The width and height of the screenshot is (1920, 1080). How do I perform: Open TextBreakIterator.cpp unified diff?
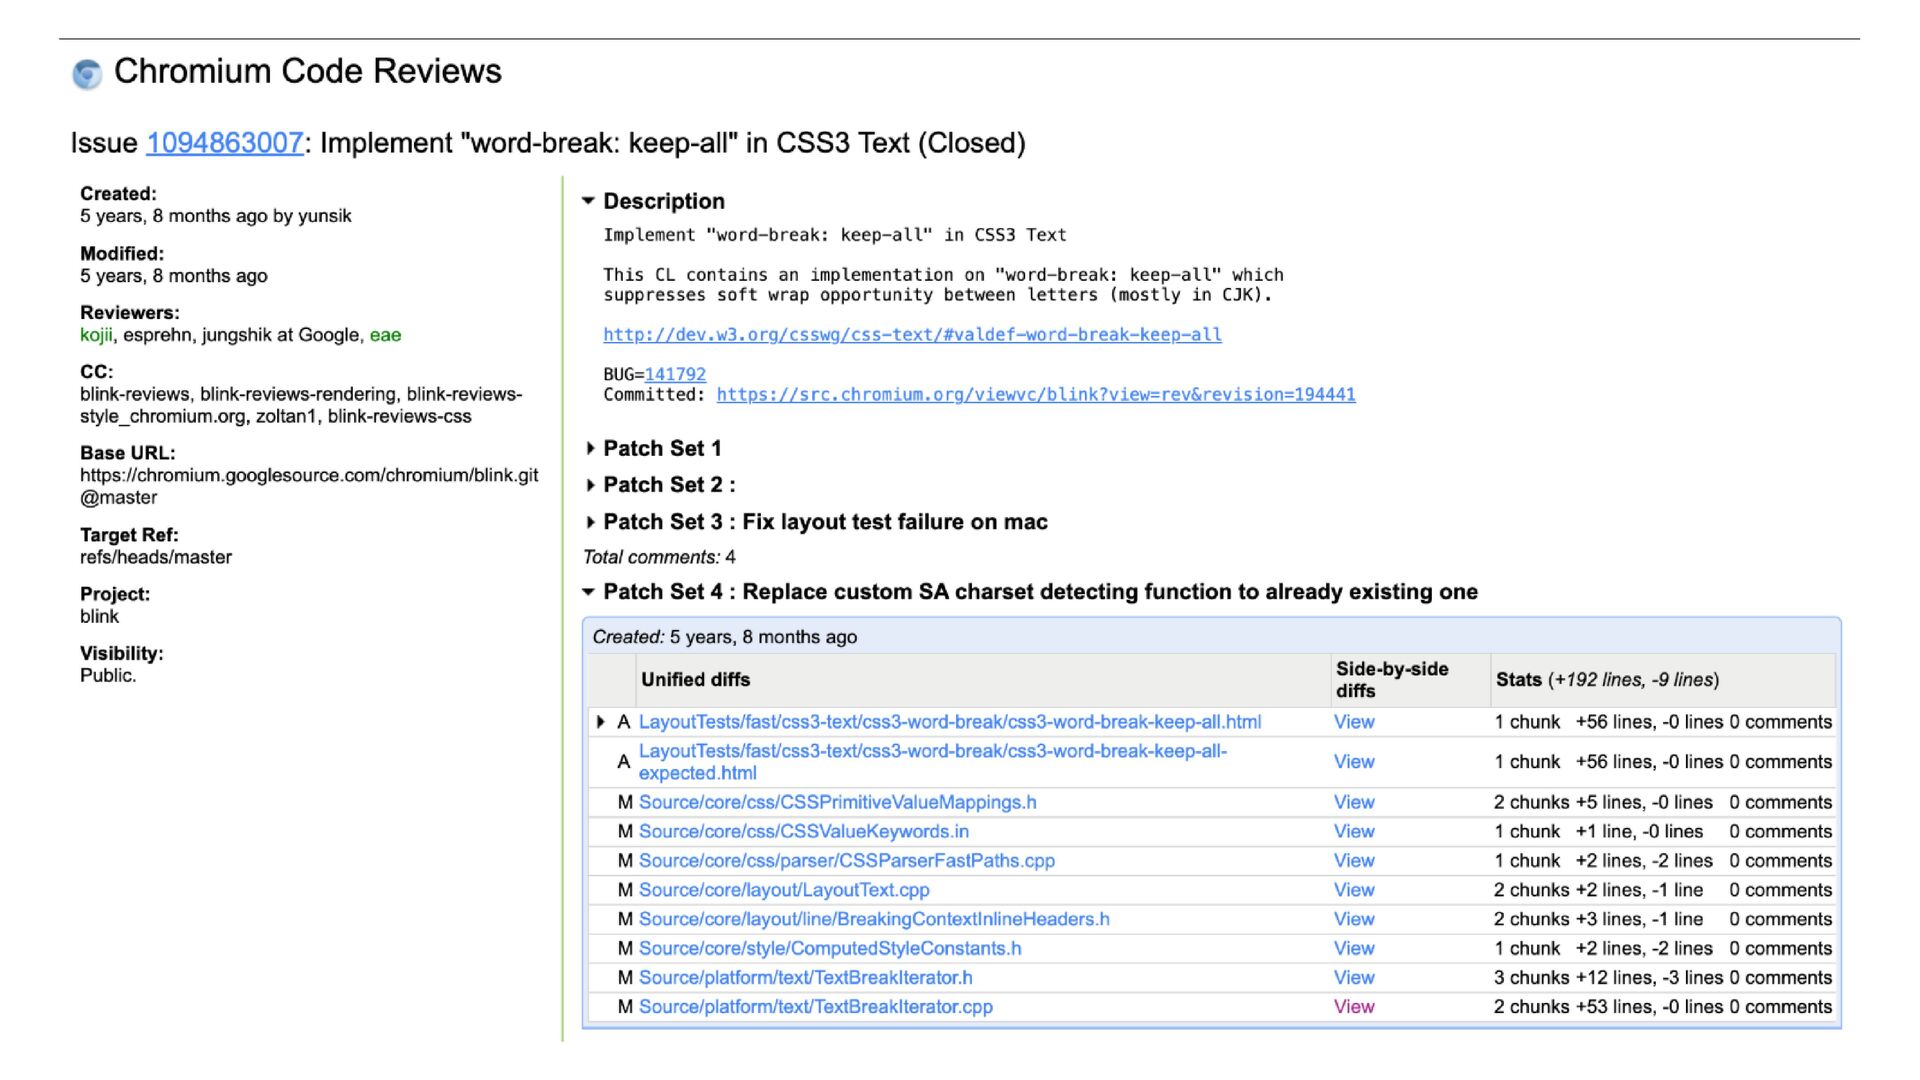coord(816,1007)
